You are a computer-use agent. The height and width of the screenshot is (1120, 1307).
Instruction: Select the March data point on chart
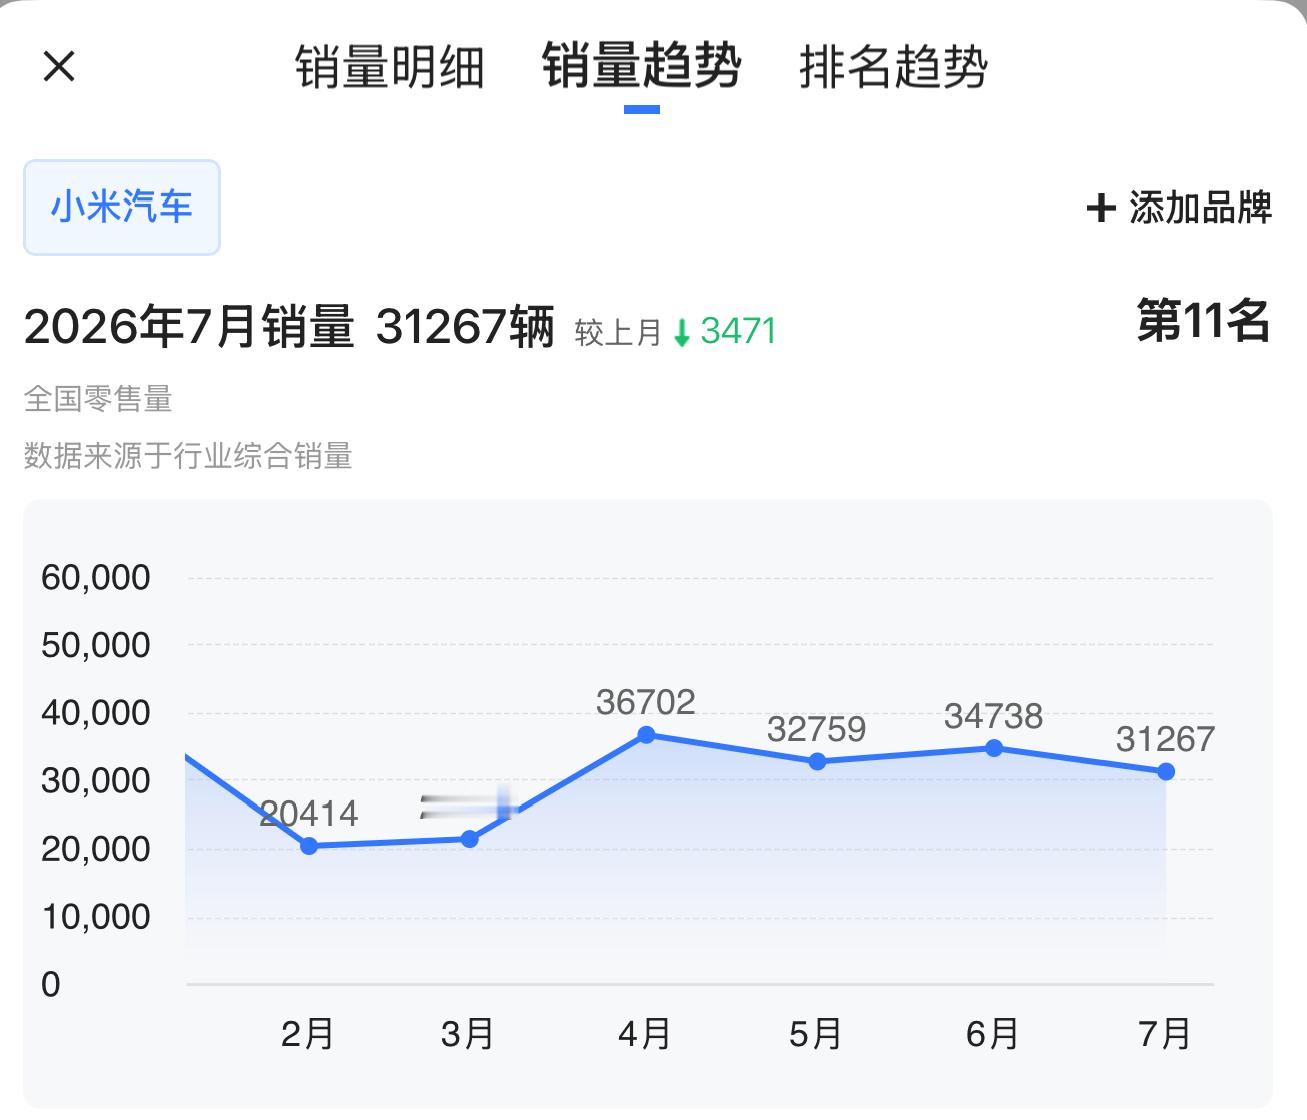[x=470, y=839]
